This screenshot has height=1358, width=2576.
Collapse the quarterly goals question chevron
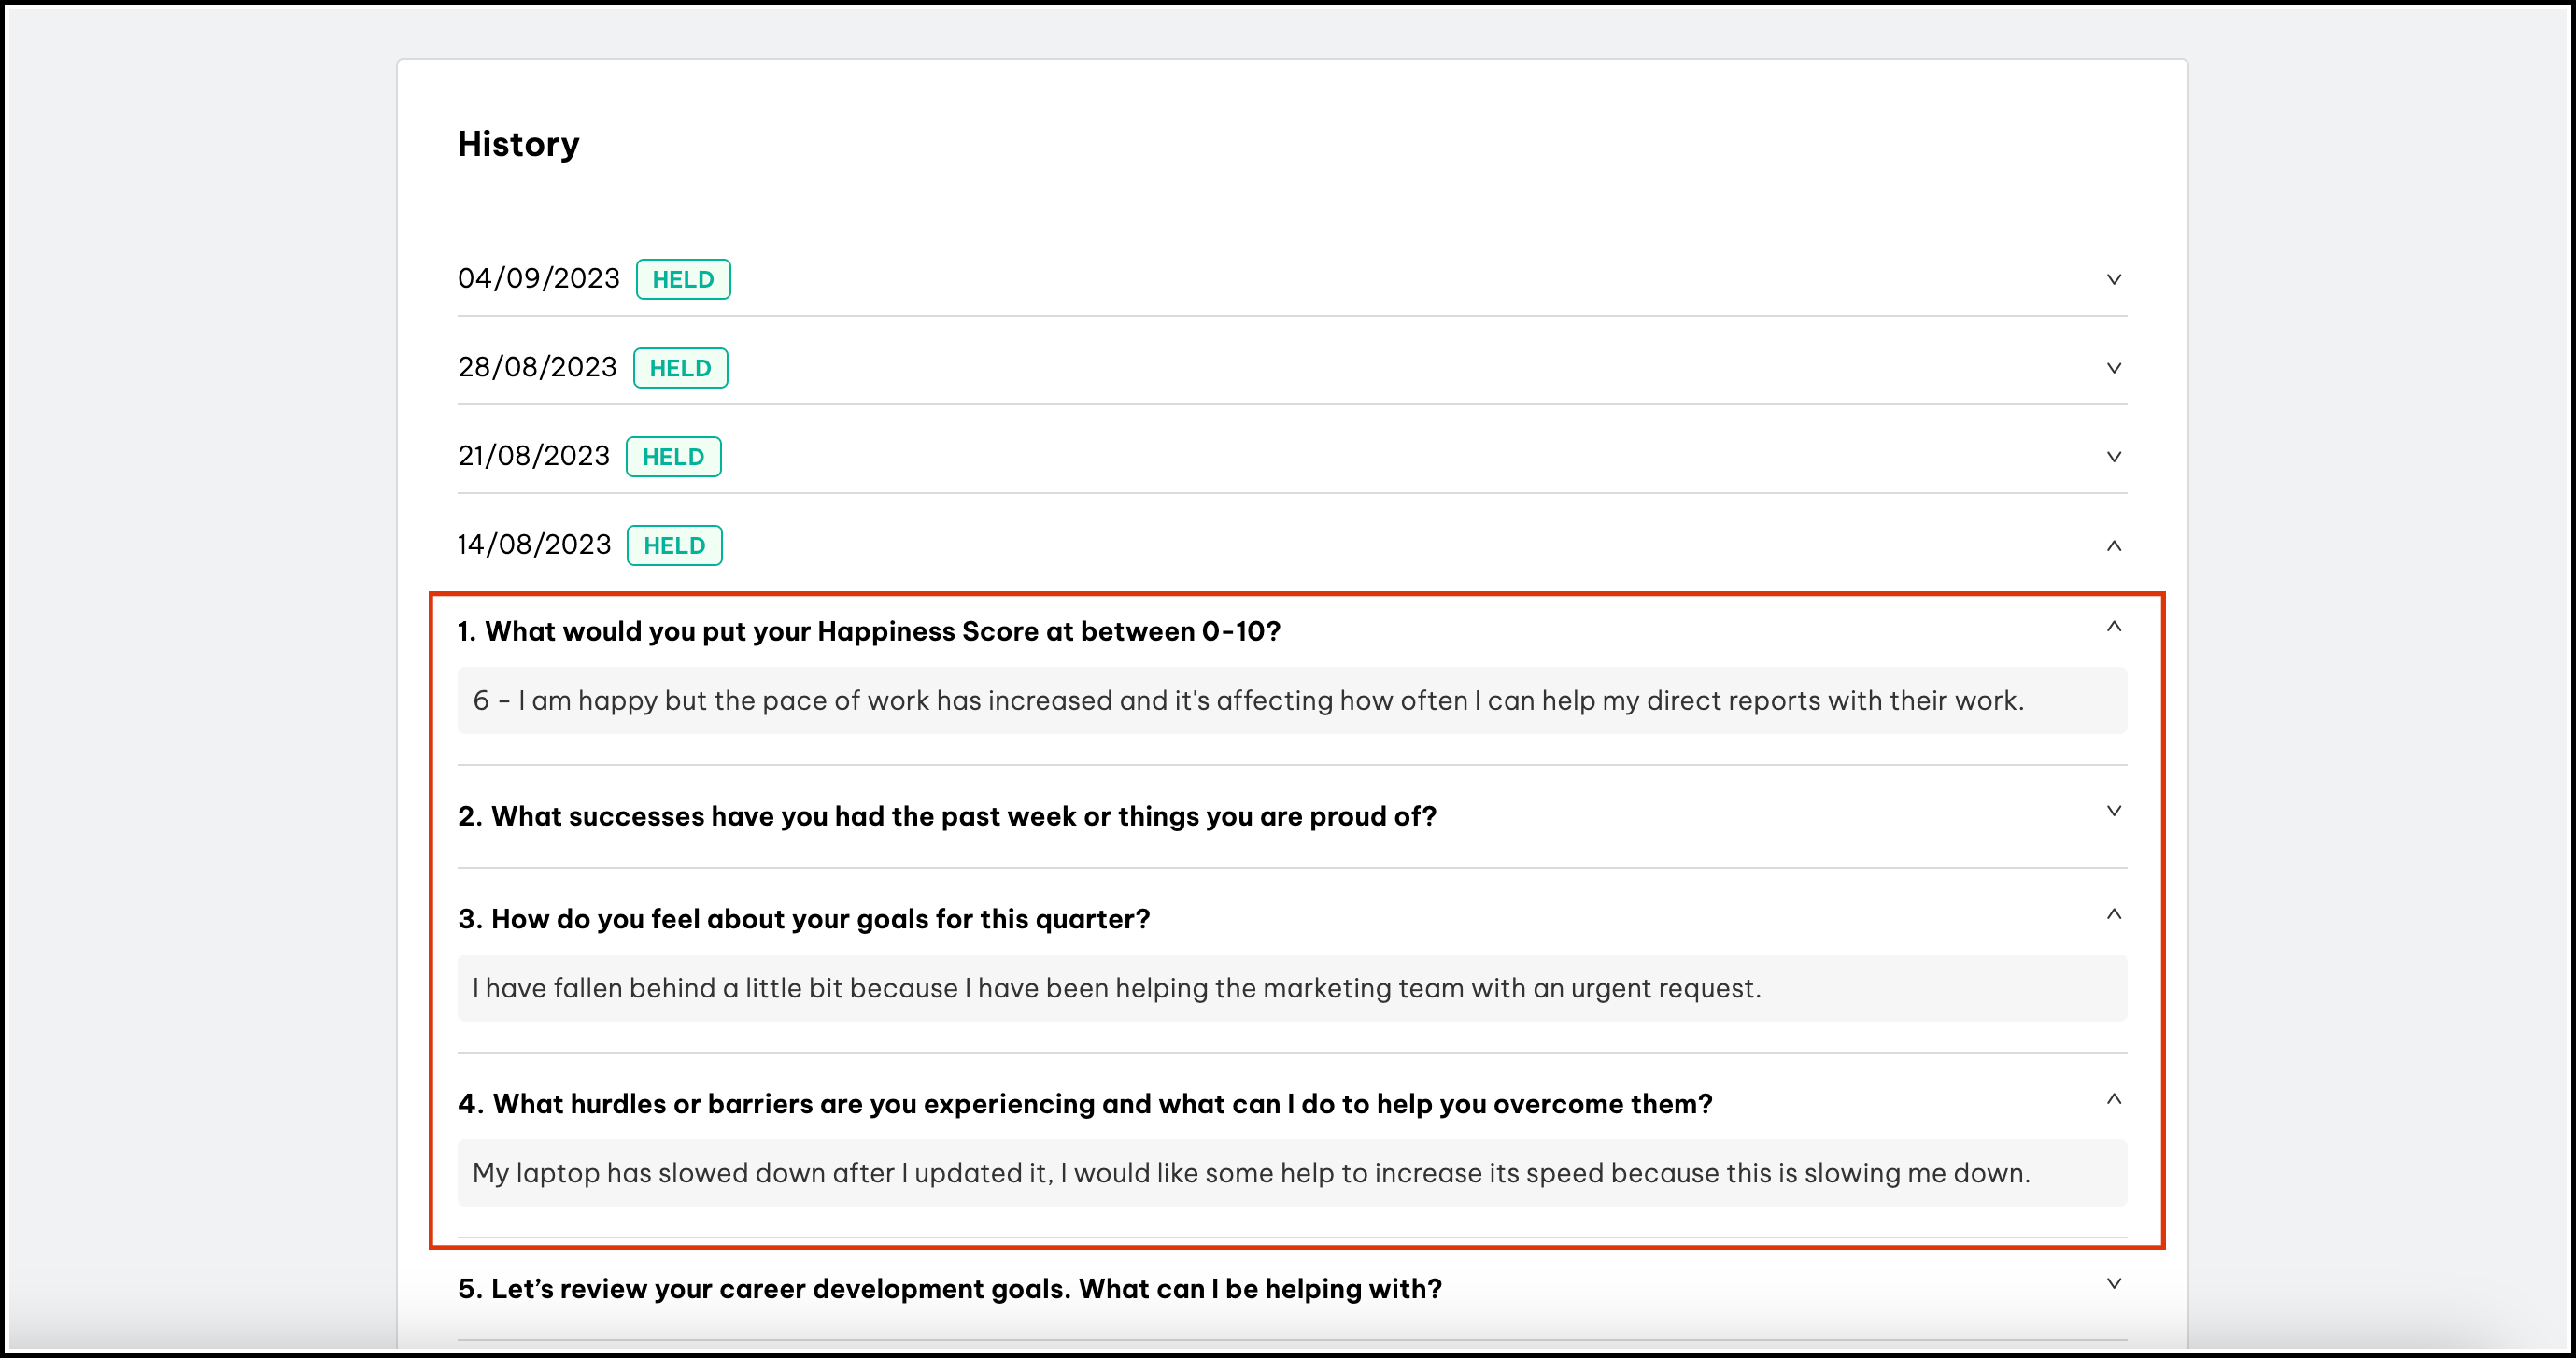click(x=2113, y=914)
